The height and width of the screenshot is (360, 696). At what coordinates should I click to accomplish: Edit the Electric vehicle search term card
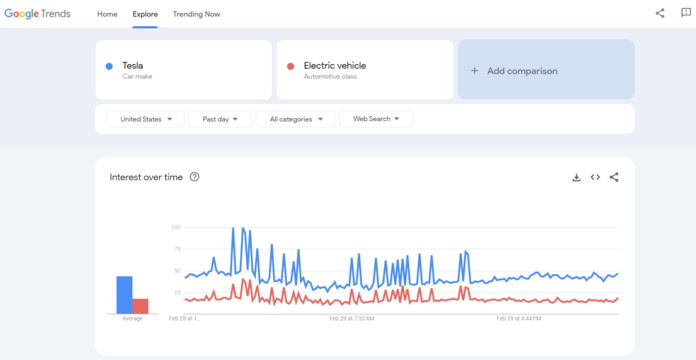[365, 70]
